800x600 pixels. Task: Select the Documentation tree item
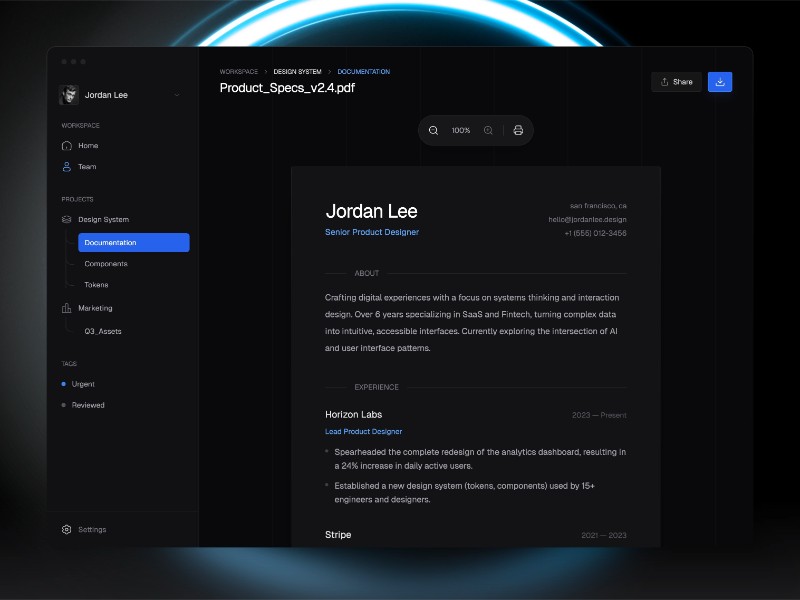click(133, 242)
